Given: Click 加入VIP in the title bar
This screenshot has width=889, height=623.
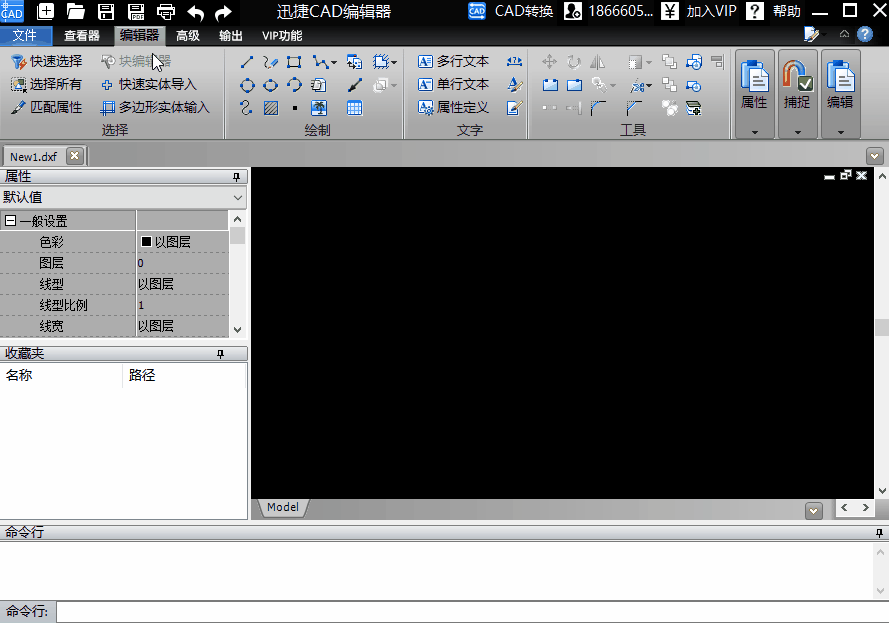Looking at the screenshot, I should (x=699, y=11).
